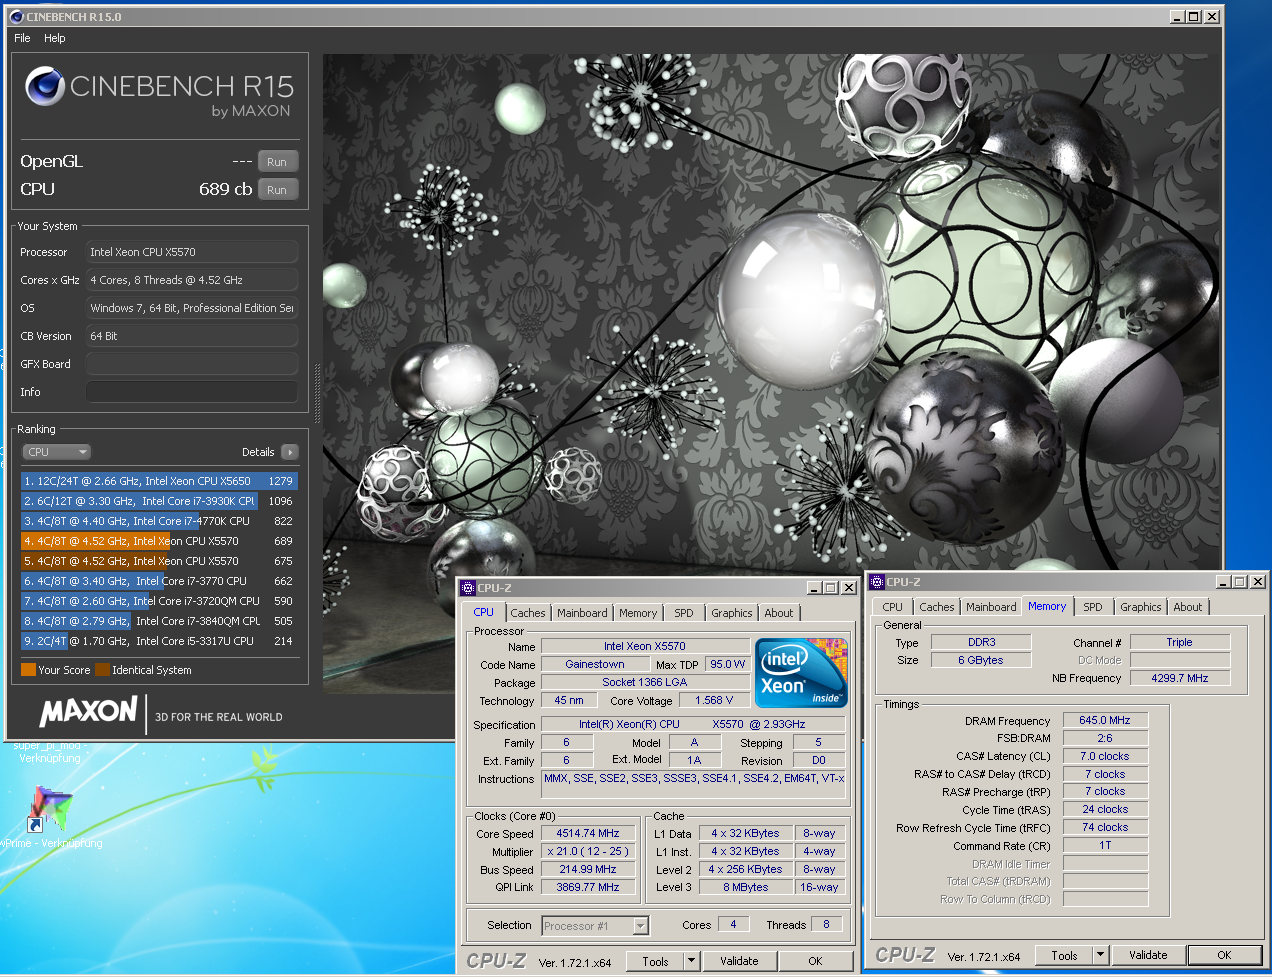Switch to Memory tab in left CPU-Z

[638, 613]
